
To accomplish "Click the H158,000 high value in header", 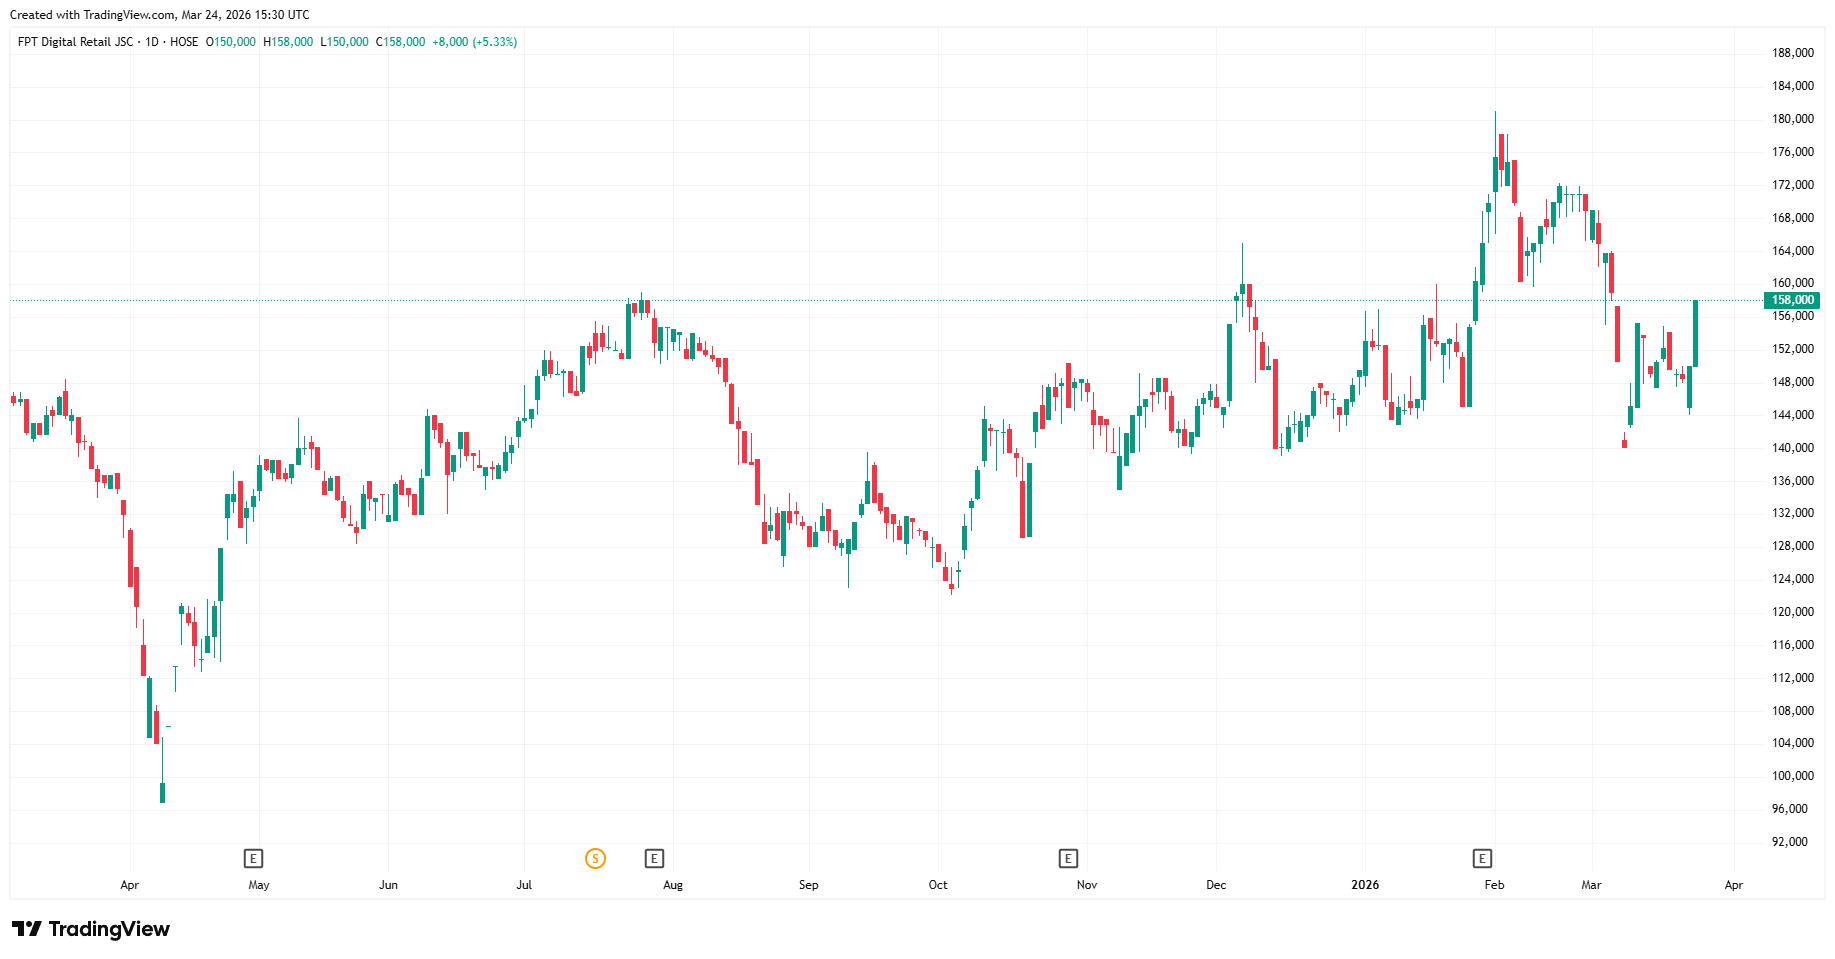I will point(288,42).
